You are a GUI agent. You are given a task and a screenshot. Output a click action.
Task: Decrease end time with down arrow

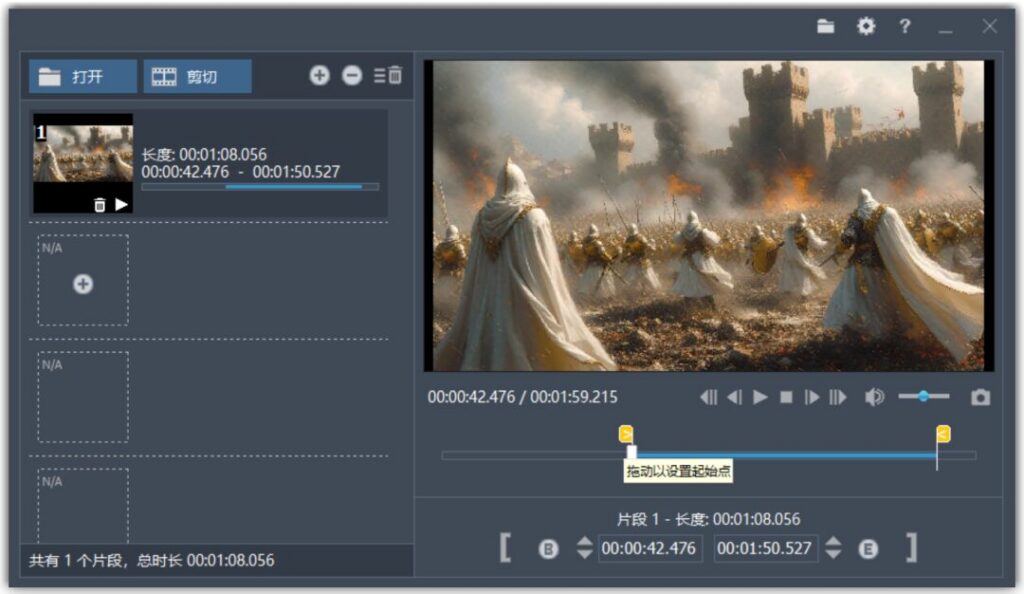(833, 554)
